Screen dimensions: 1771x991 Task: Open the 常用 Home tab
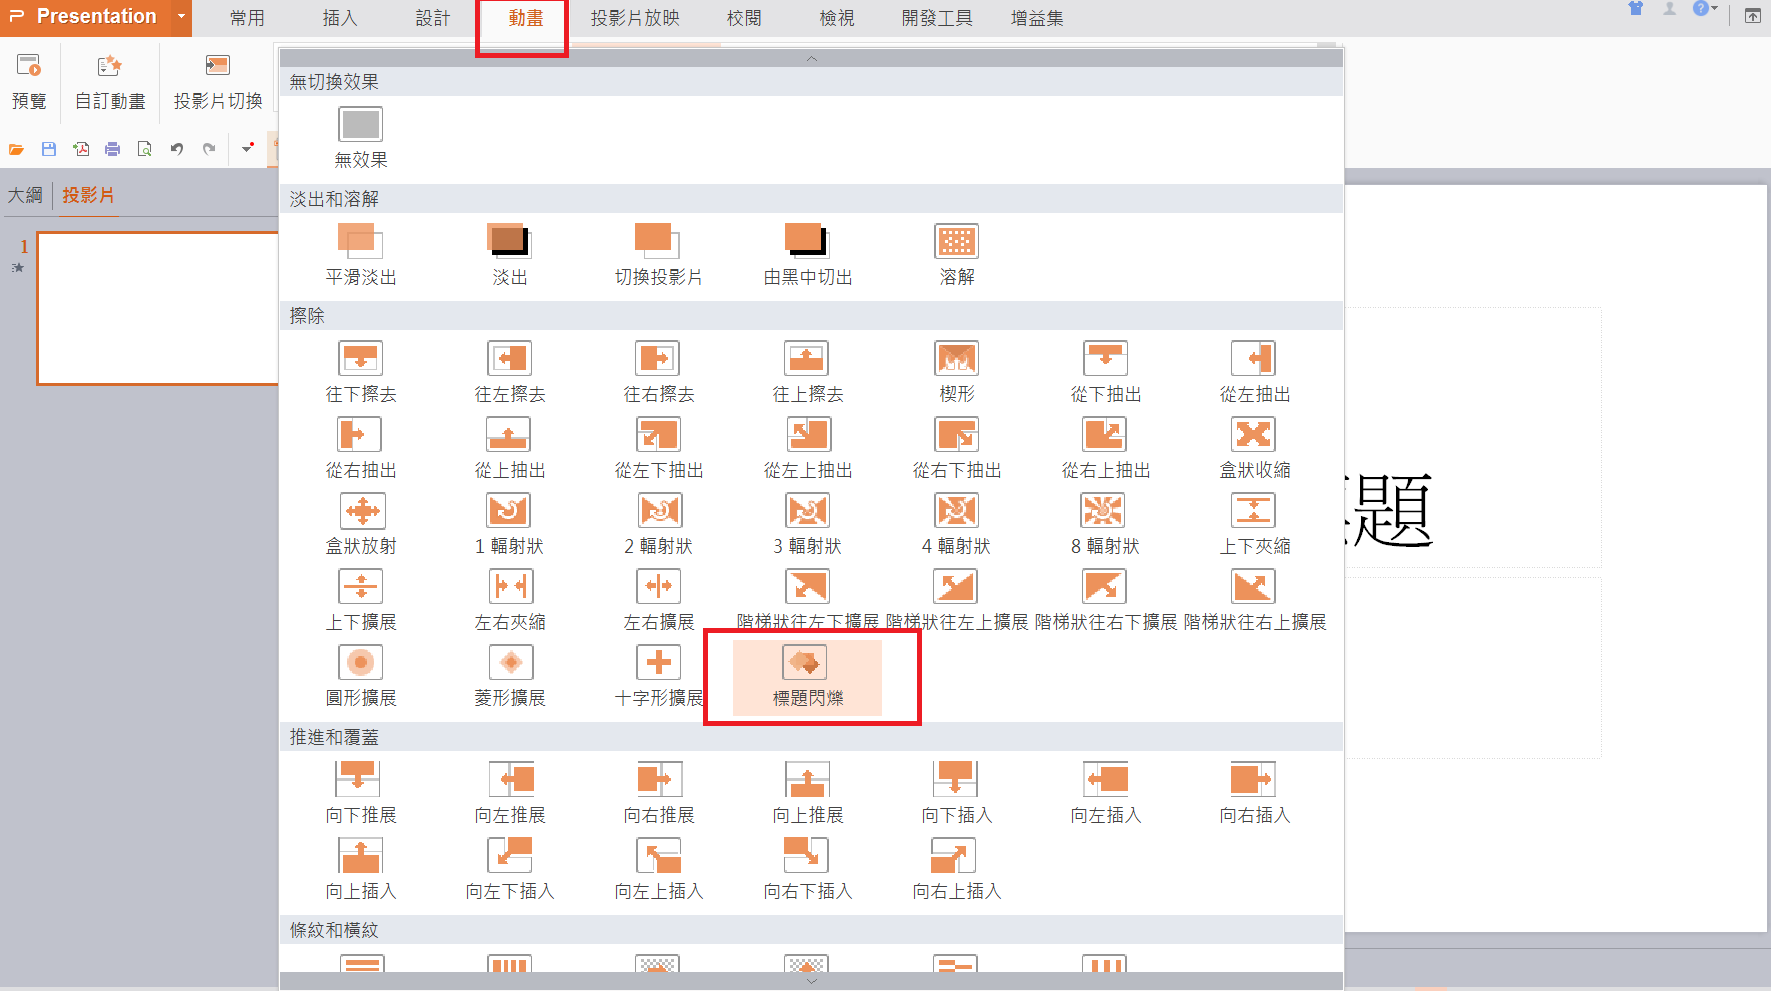pyautogui.click(x=247, y=18)
